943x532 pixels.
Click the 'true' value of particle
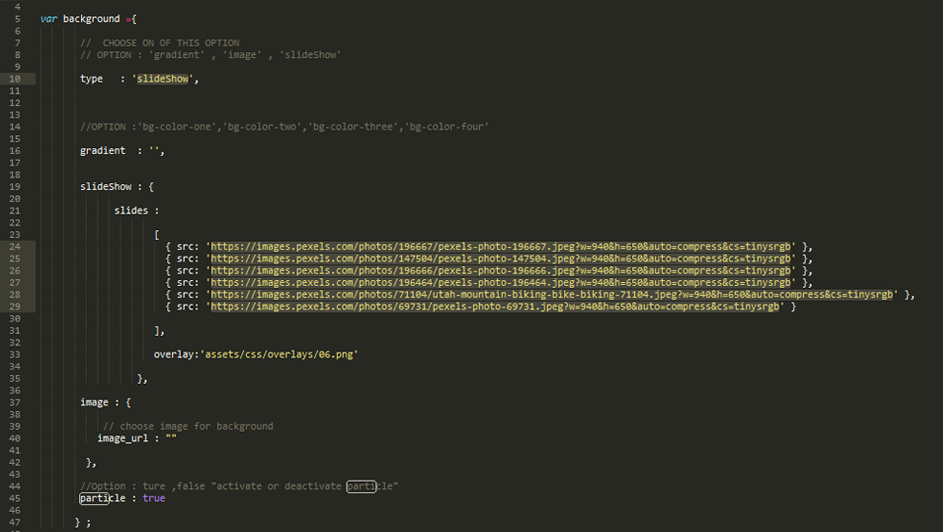point(153,498)
